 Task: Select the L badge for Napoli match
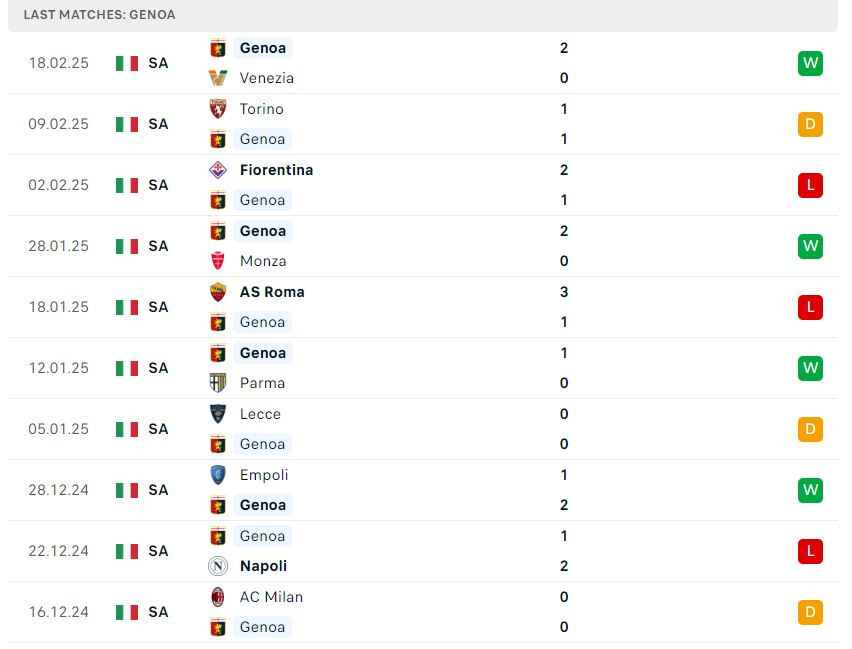coord(810,551)
